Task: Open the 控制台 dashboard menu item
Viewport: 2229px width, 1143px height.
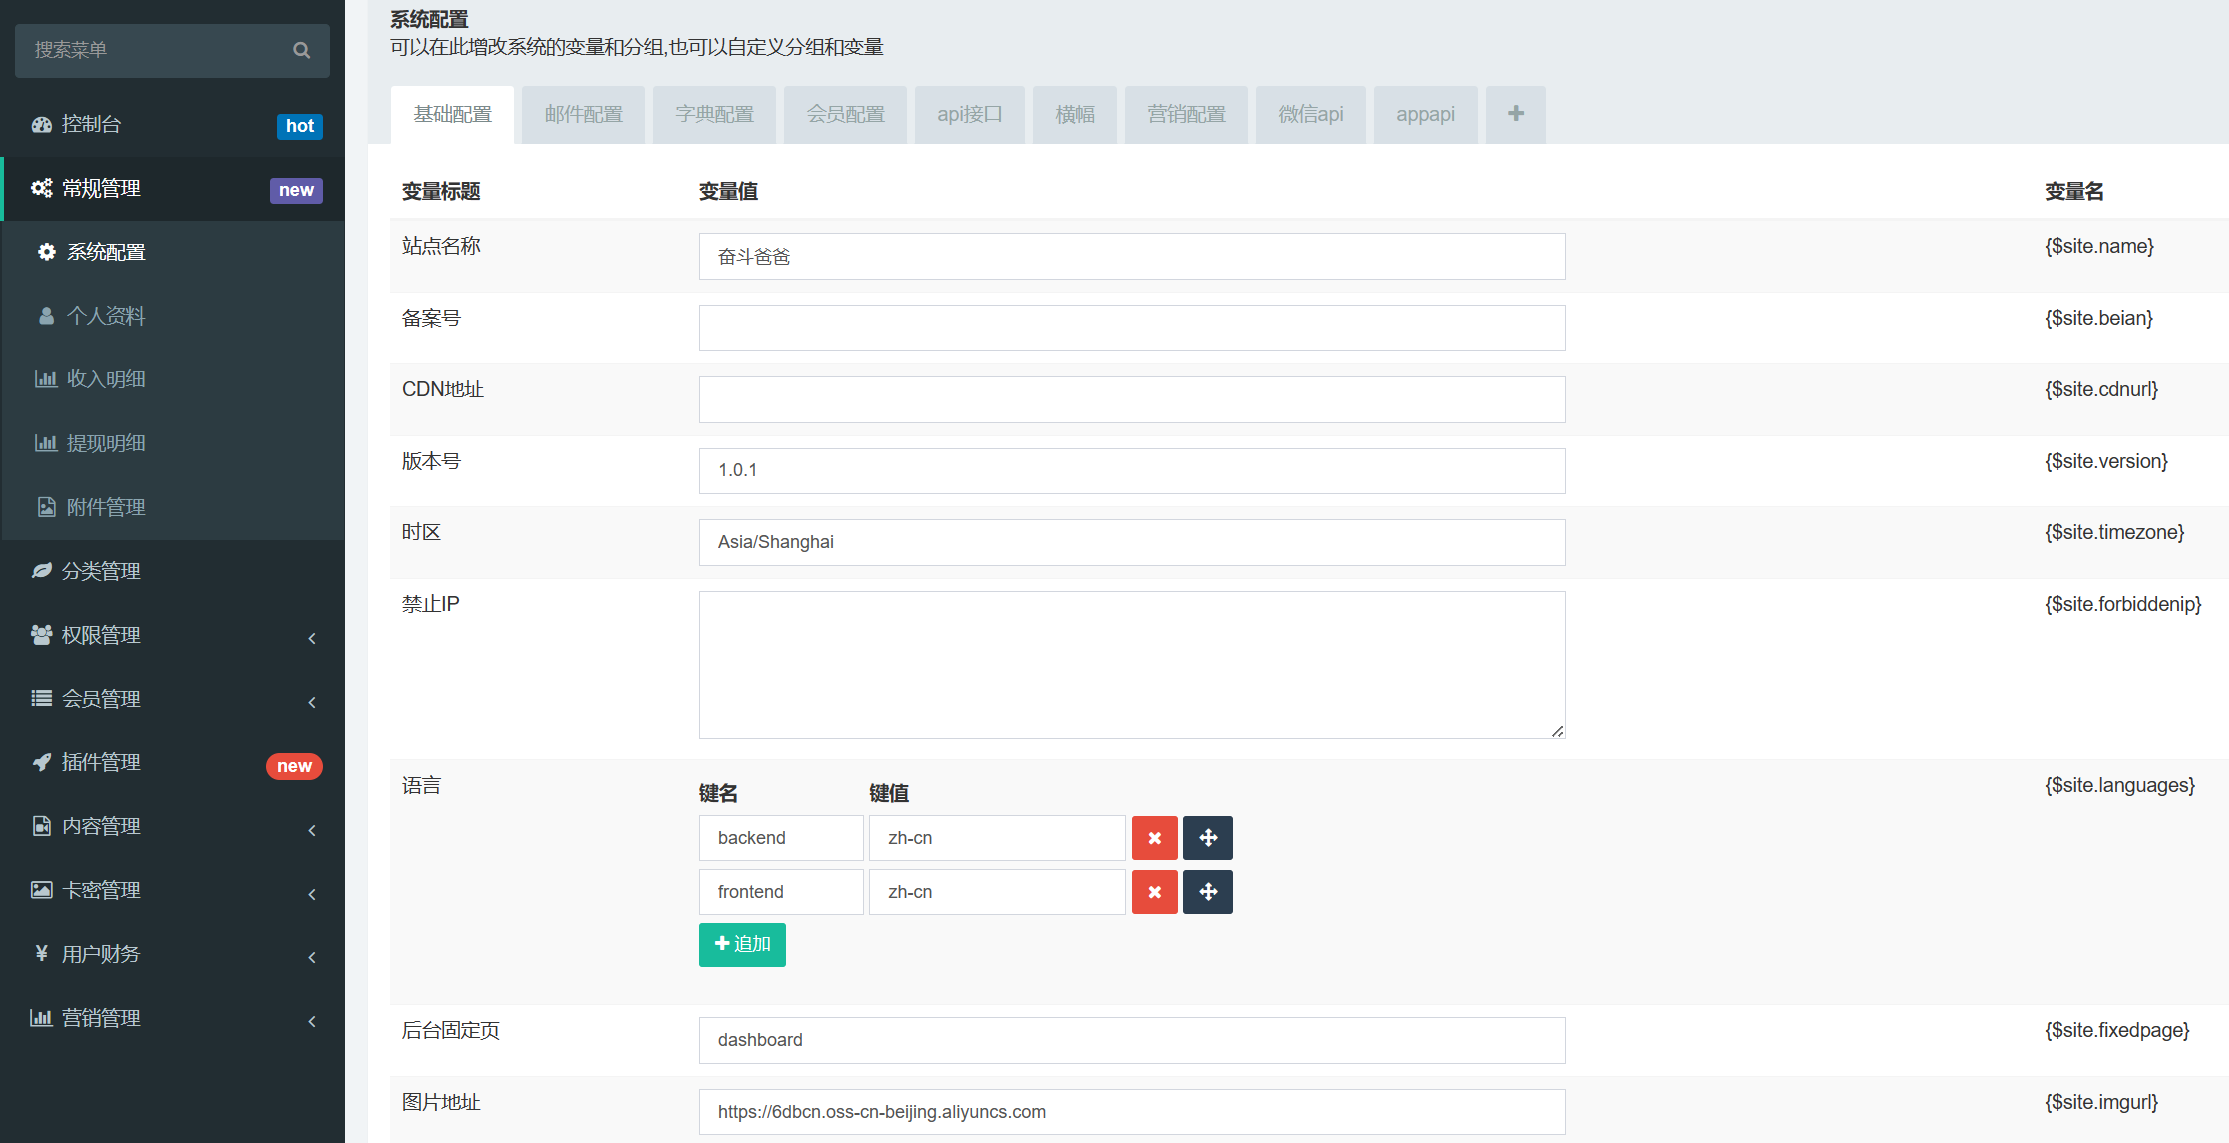Action: [x=172, y=124]
